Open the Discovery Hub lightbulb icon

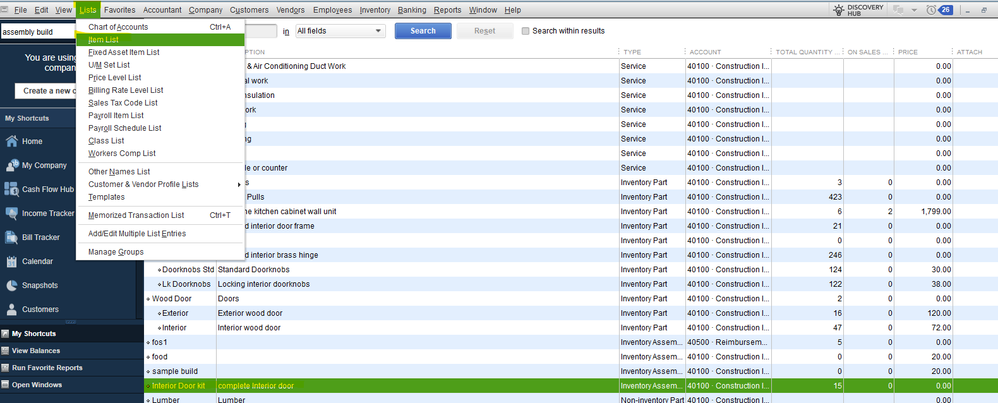pos(838,10)
